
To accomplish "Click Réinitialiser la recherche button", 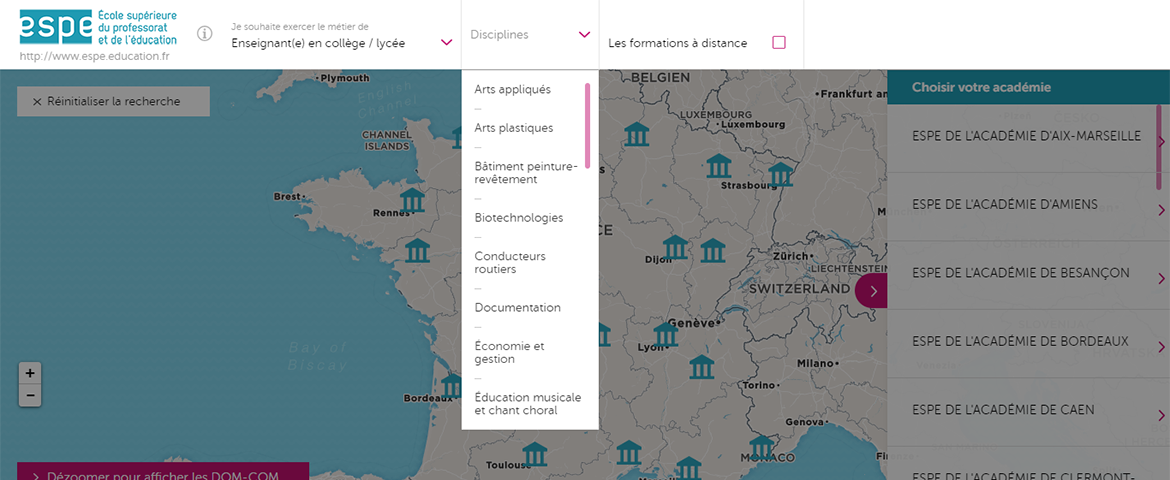I will (113, 102).
